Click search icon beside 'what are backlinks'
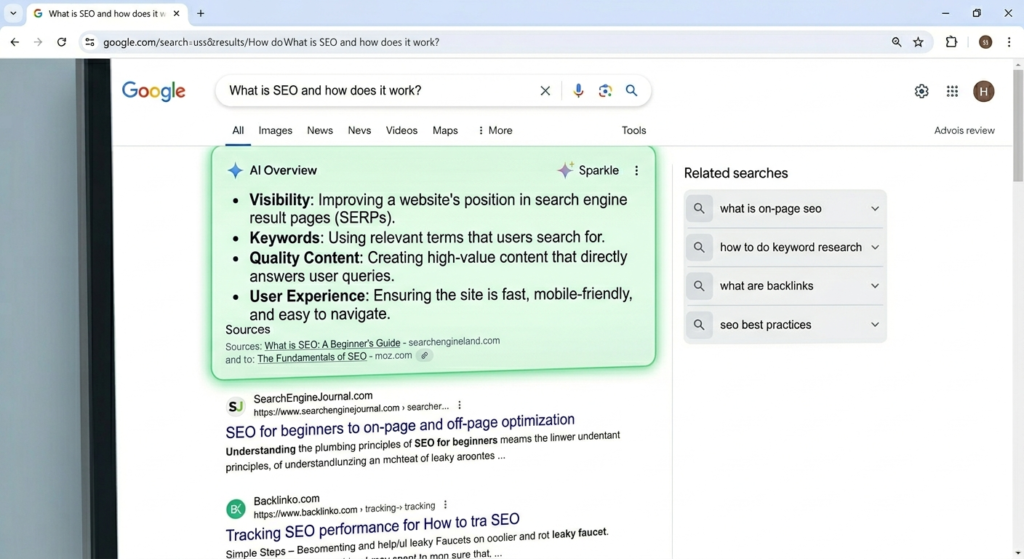1024x559 pixels. click(699, 286)
